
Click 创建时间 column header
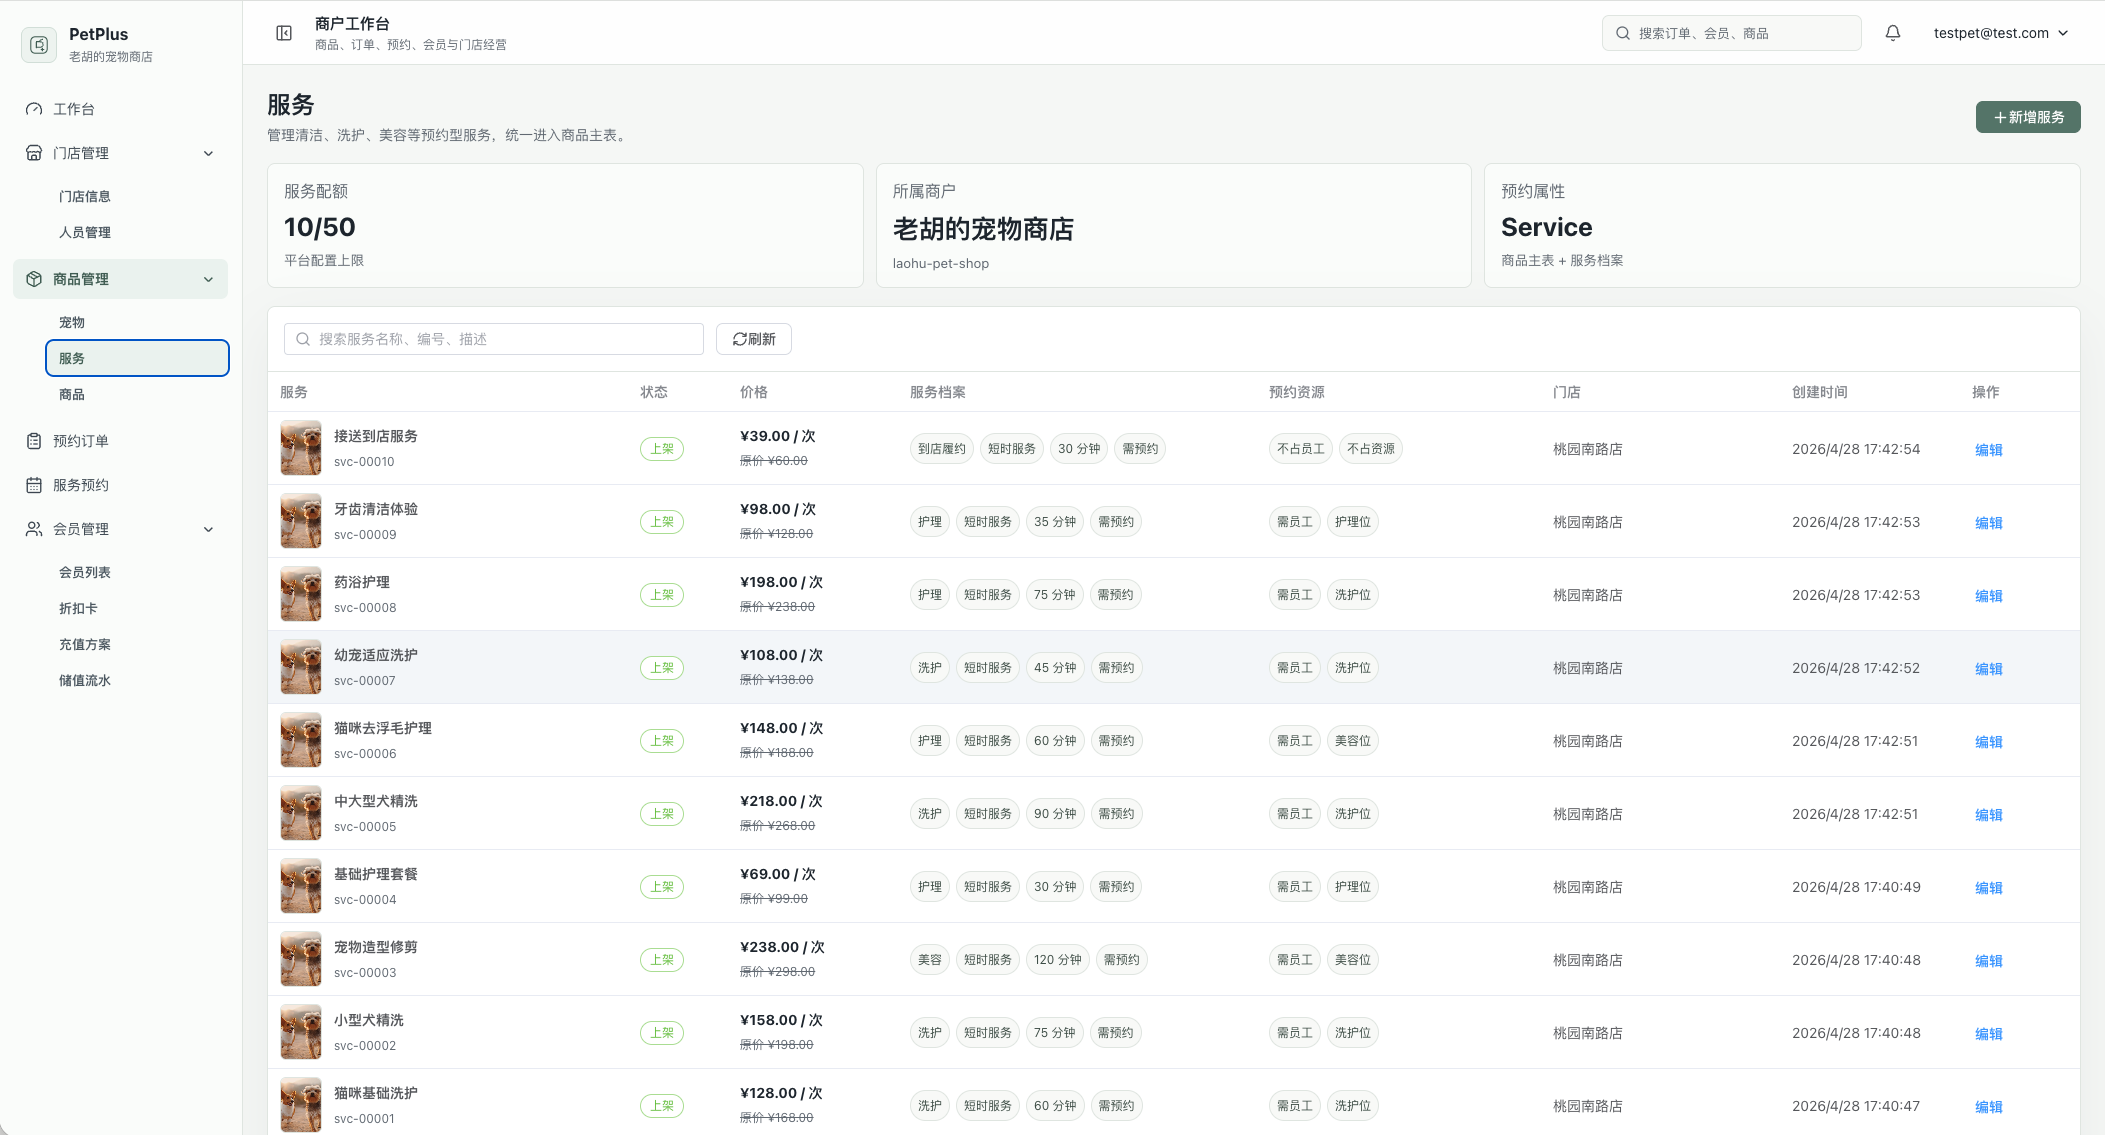pos(1820,392)
